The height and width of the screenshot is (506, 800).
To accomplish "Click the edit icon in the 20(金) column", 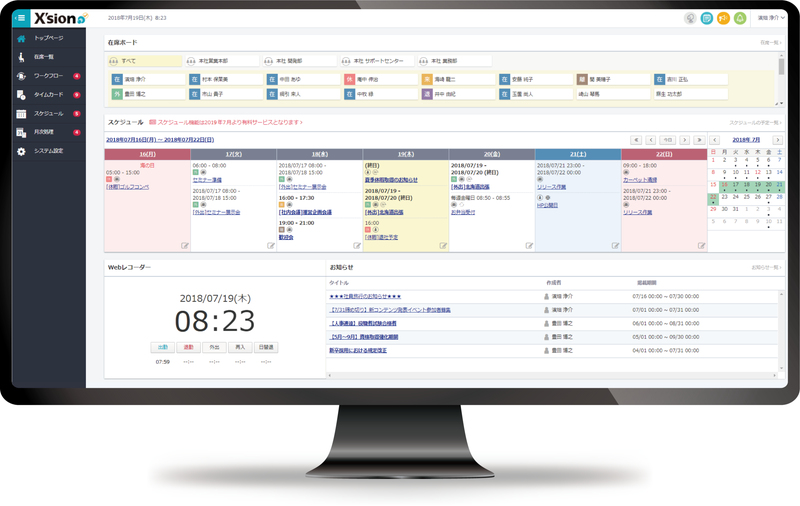I will pyautogui.click(x=530, y=246).
